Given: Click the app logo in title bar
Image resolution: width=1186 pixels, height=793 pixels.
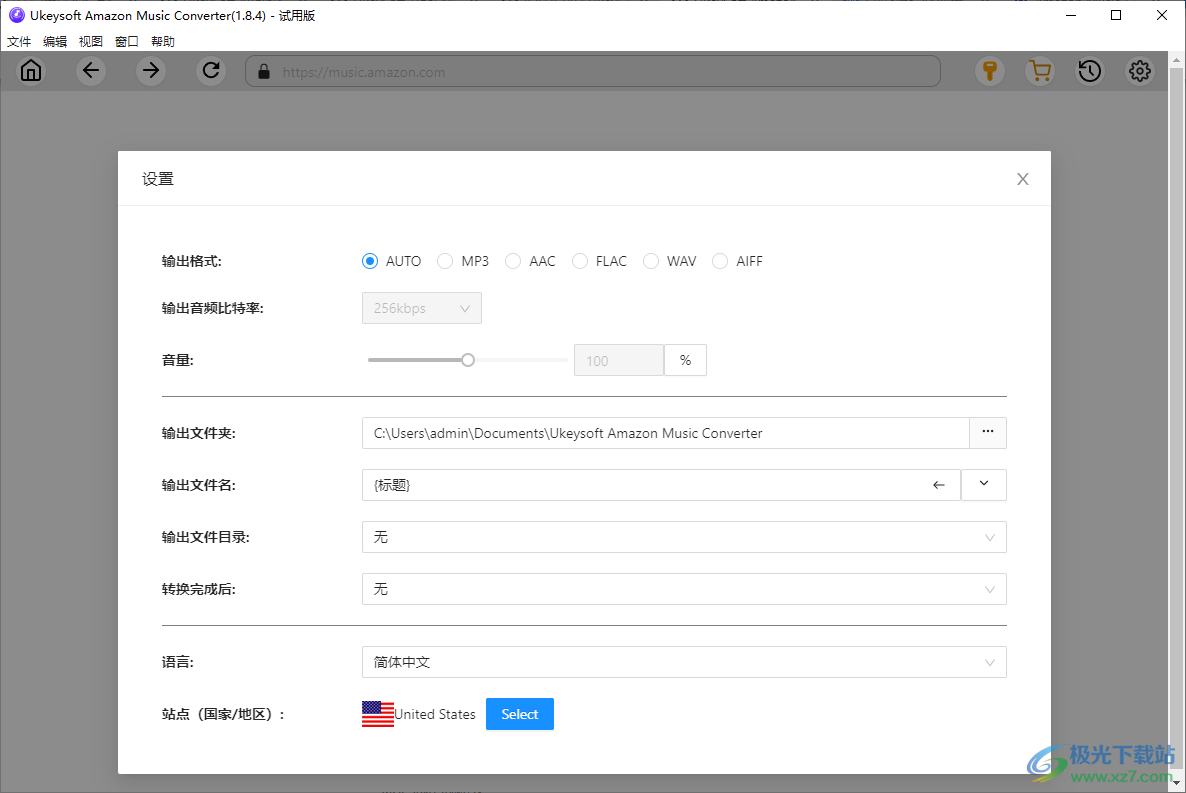Looking at the screenshot, I should click(x=17, y=15).
